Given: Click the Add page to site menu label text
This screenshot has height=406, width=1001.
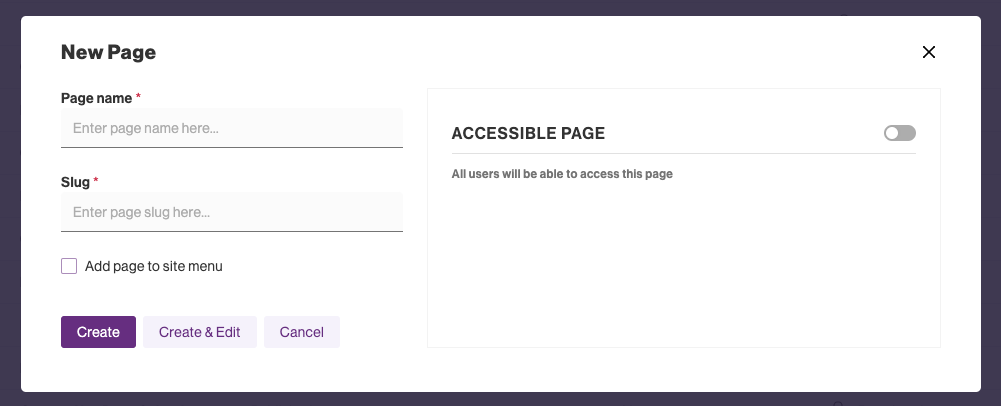Looking at the screenshot, I should [x=154, y=266].
